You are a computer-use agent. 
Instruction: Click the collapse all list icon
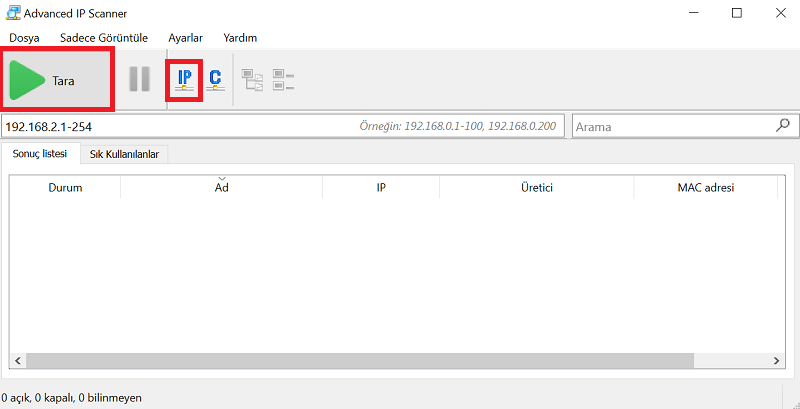click(x=283, y=80)
